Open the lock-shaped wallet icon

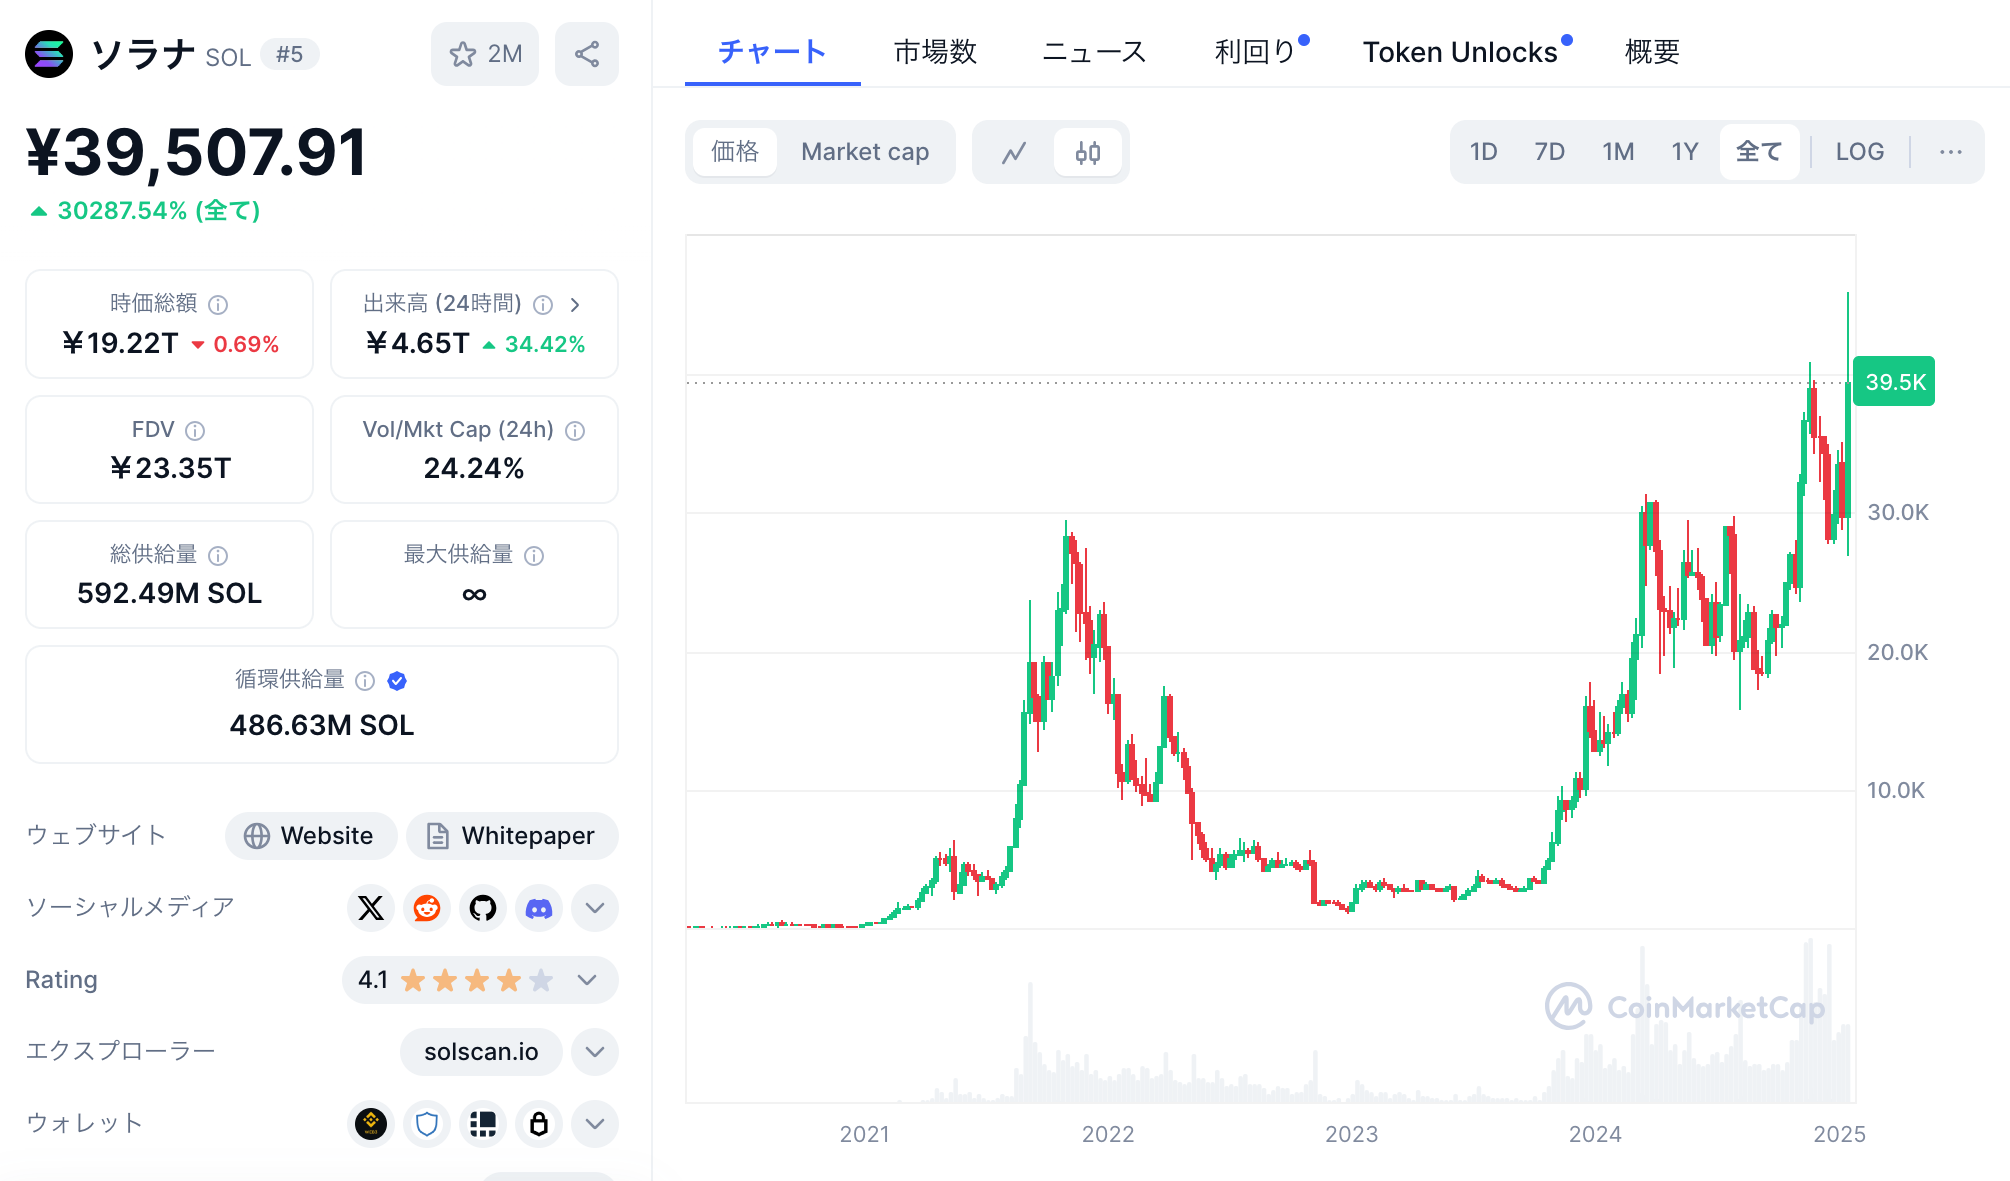point(539,1124)
